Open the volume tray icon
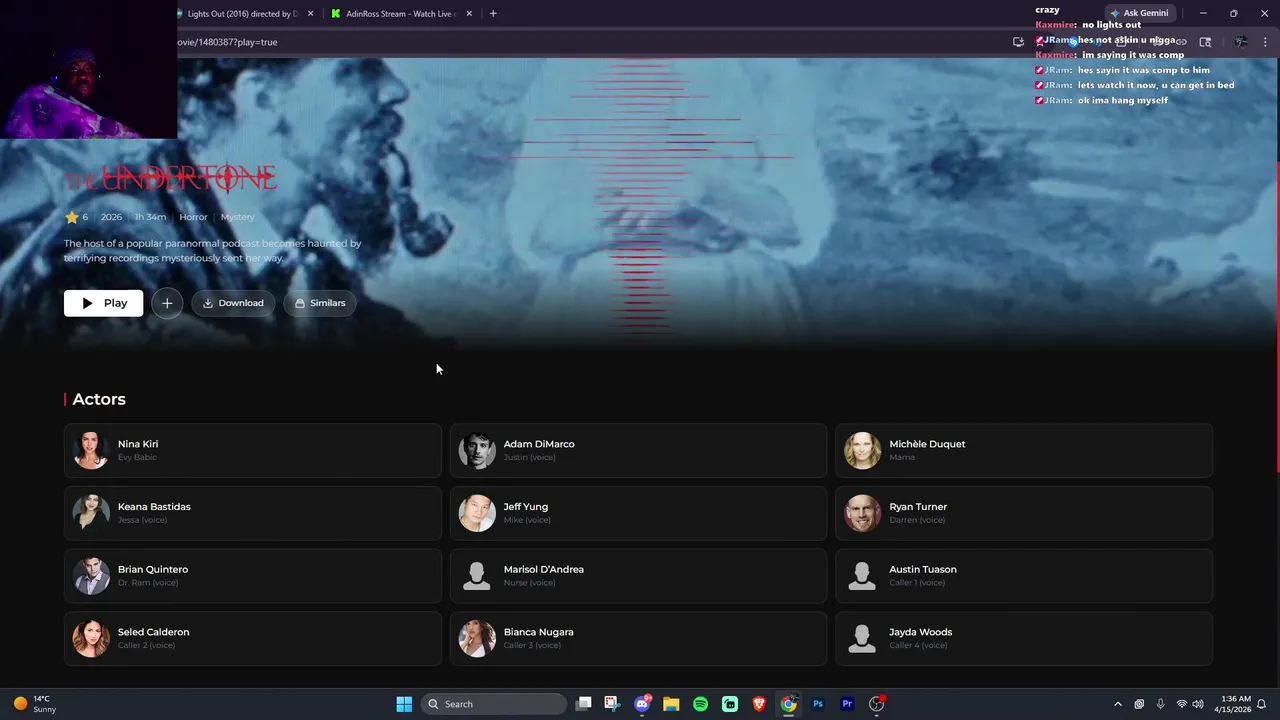The width and height of the screenshot is (1280, 720). 1198,704
